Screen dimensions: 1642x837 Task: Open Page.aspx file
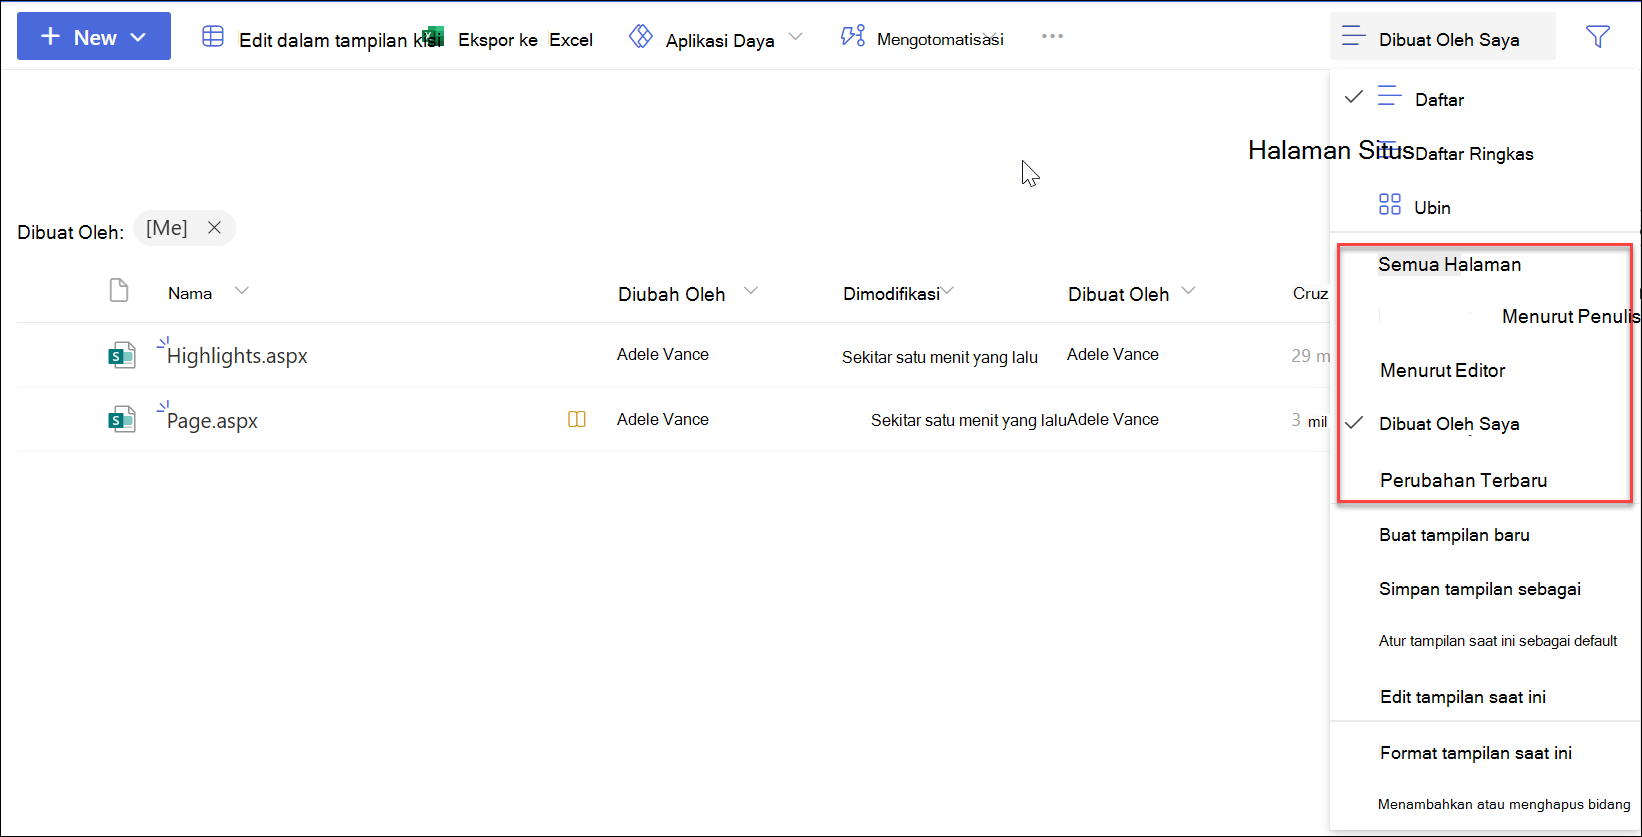(x=212, y=421)
